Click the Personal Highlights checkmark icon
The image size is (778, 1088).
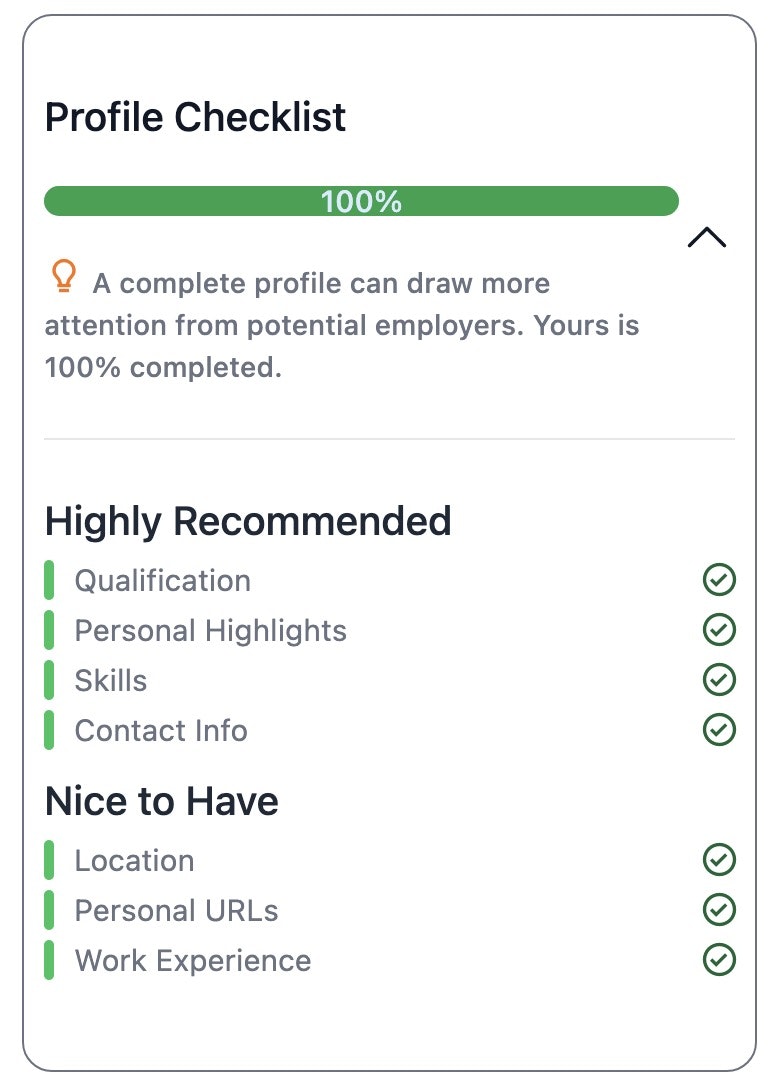point(719,629)
